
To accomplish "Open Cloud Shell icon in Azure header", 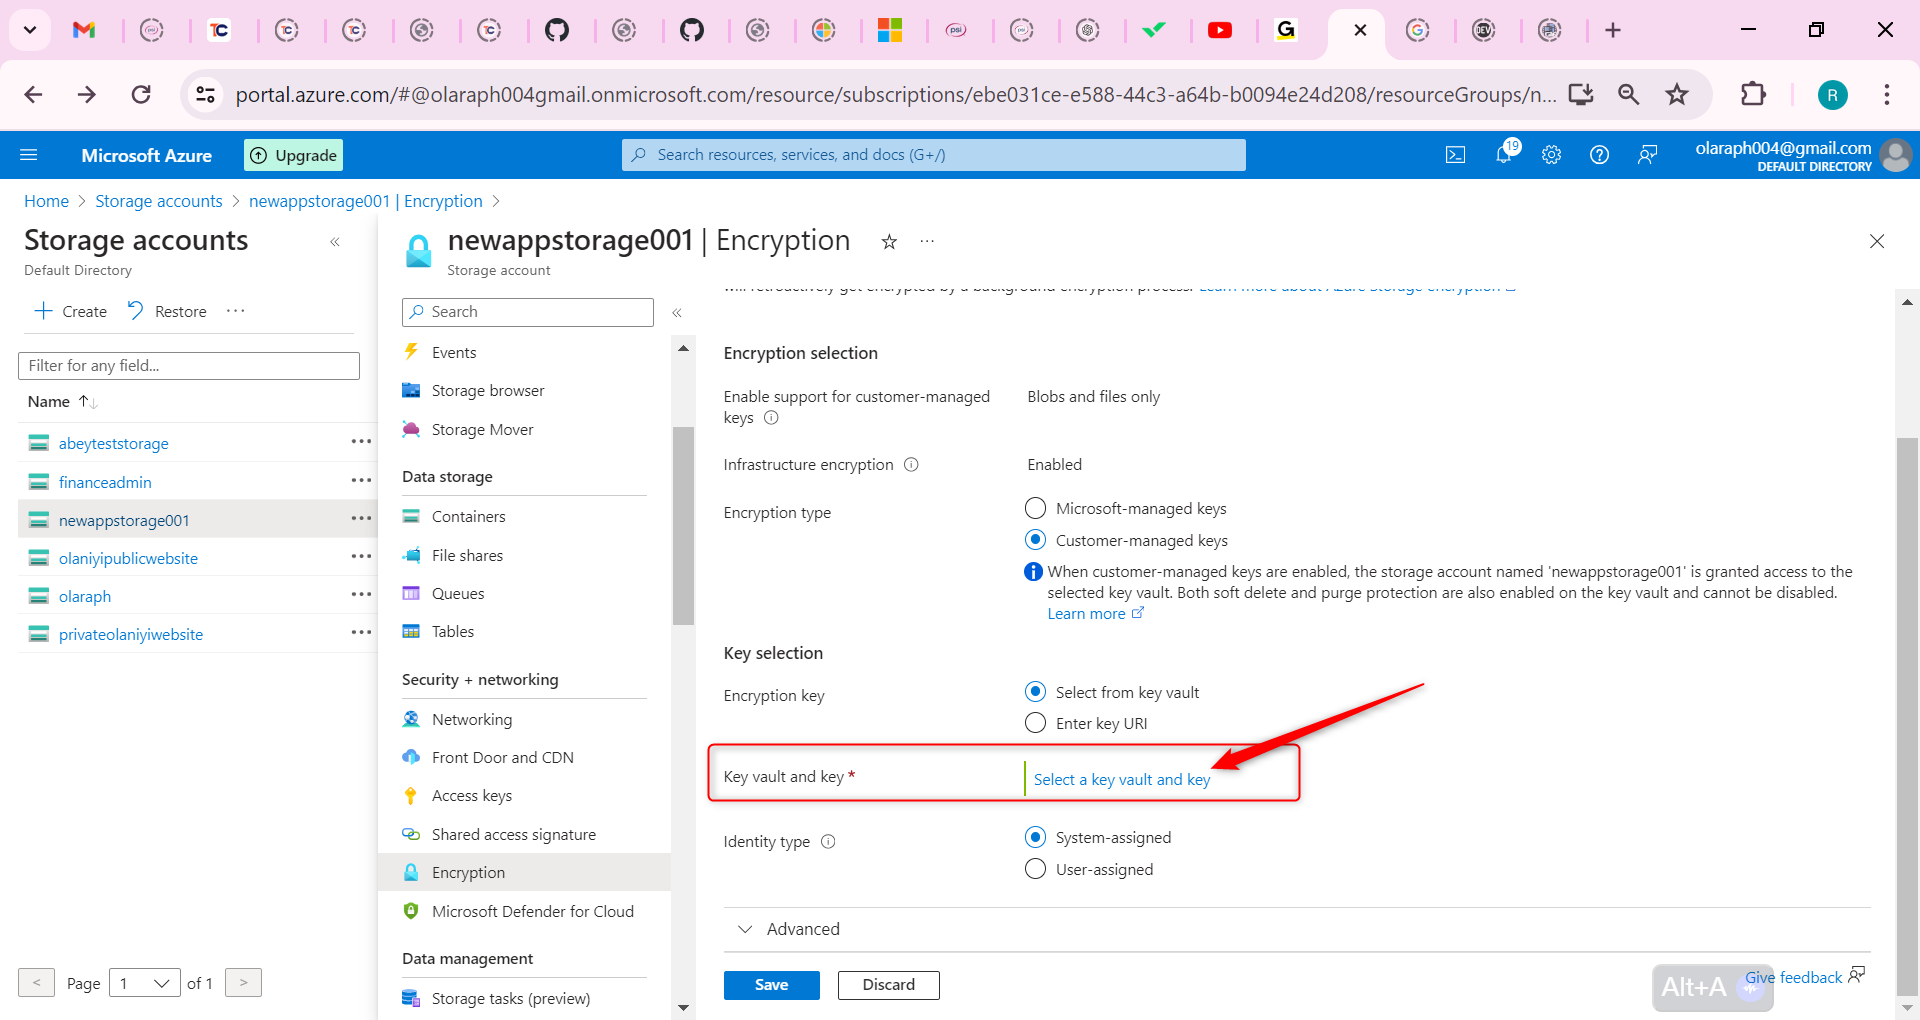I will [x=1455, y=155].
